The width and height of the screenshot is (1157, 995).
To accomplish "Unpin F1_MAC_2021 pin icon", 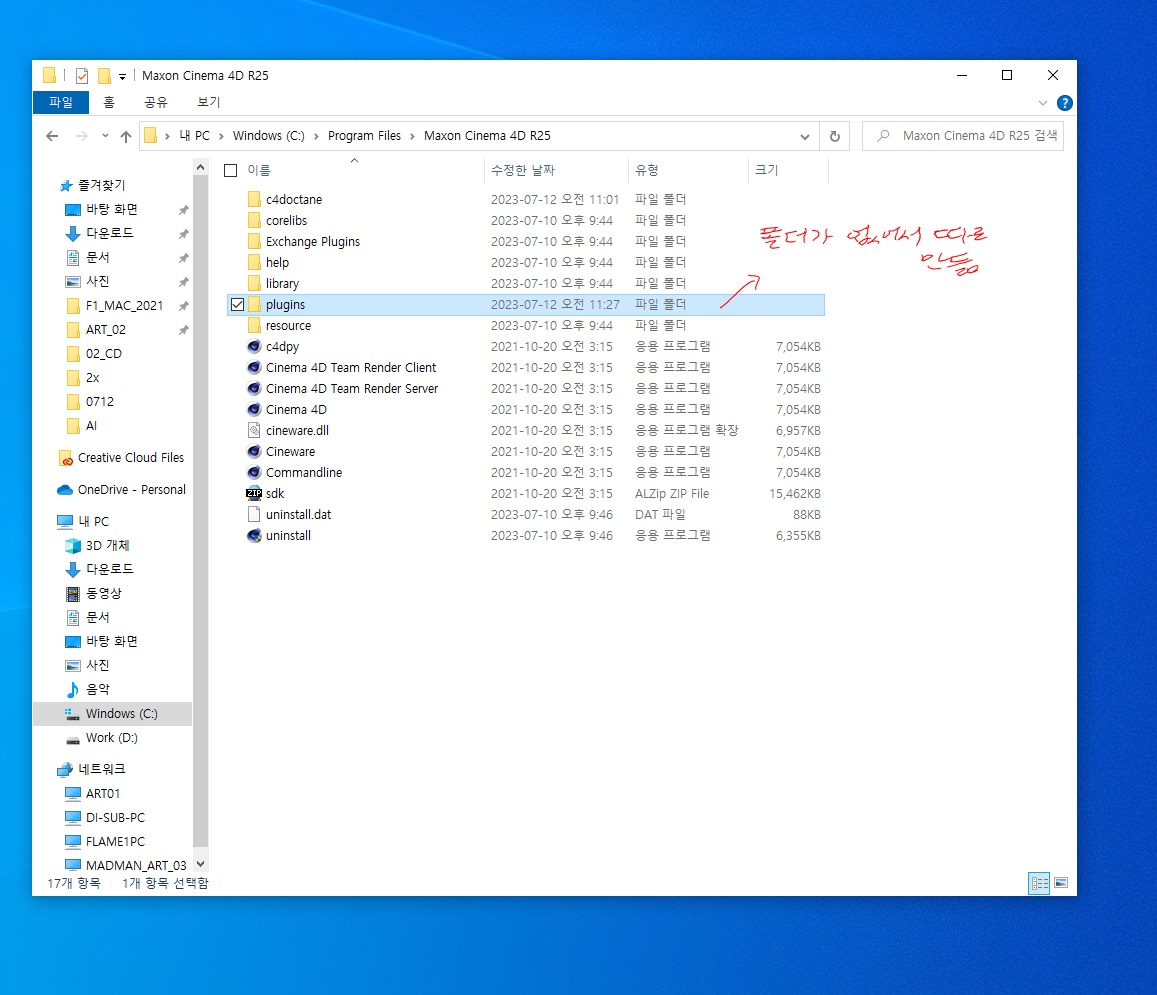I will coord(183,306).
